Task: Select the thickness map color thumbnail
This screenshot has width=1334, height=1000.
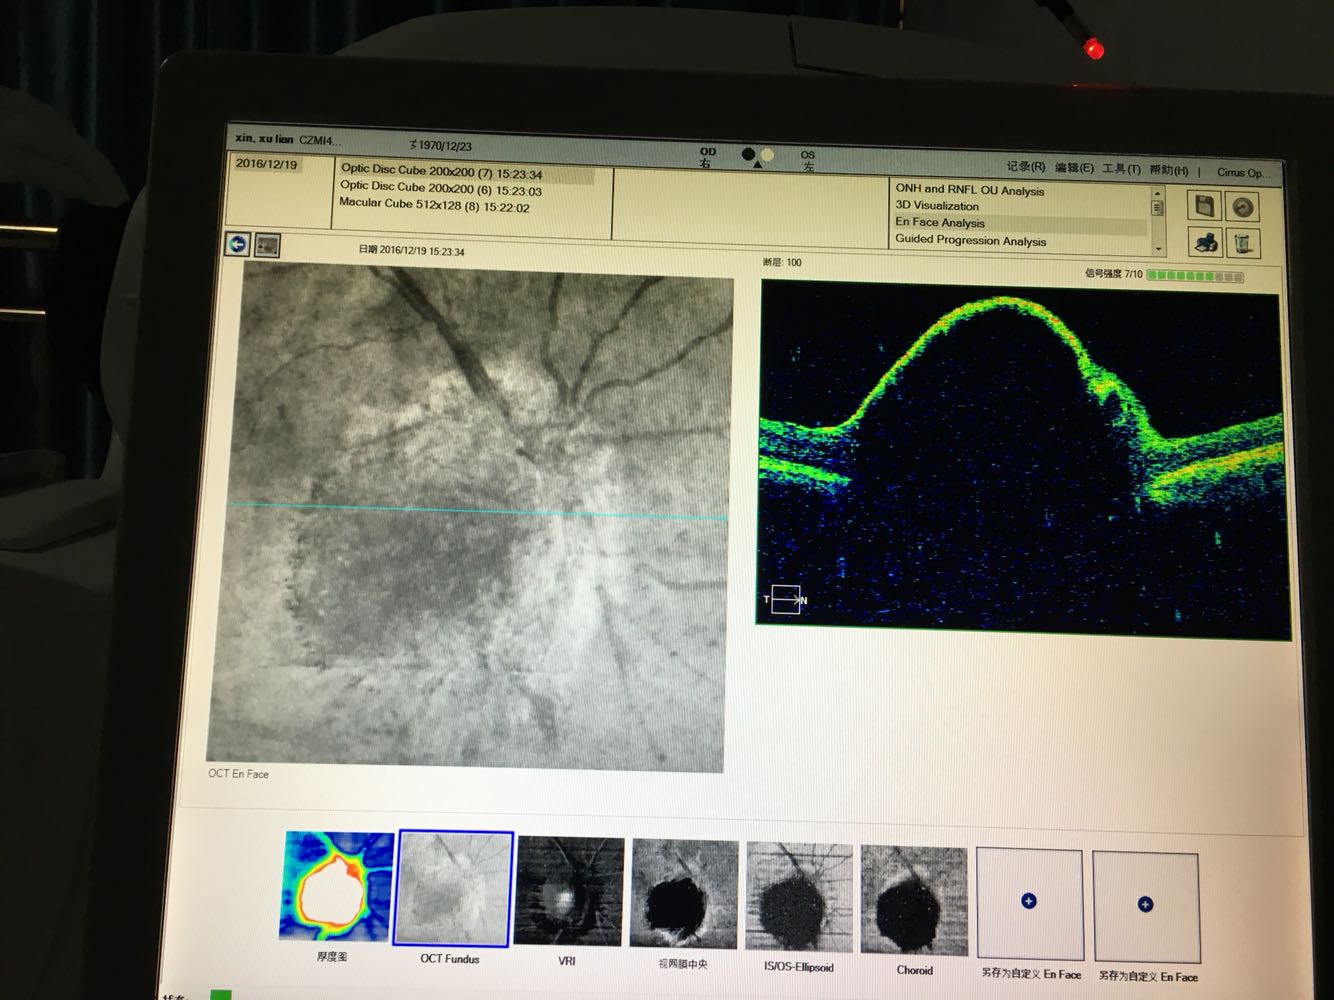Action: pyautogui.click(x=338, y=886)
